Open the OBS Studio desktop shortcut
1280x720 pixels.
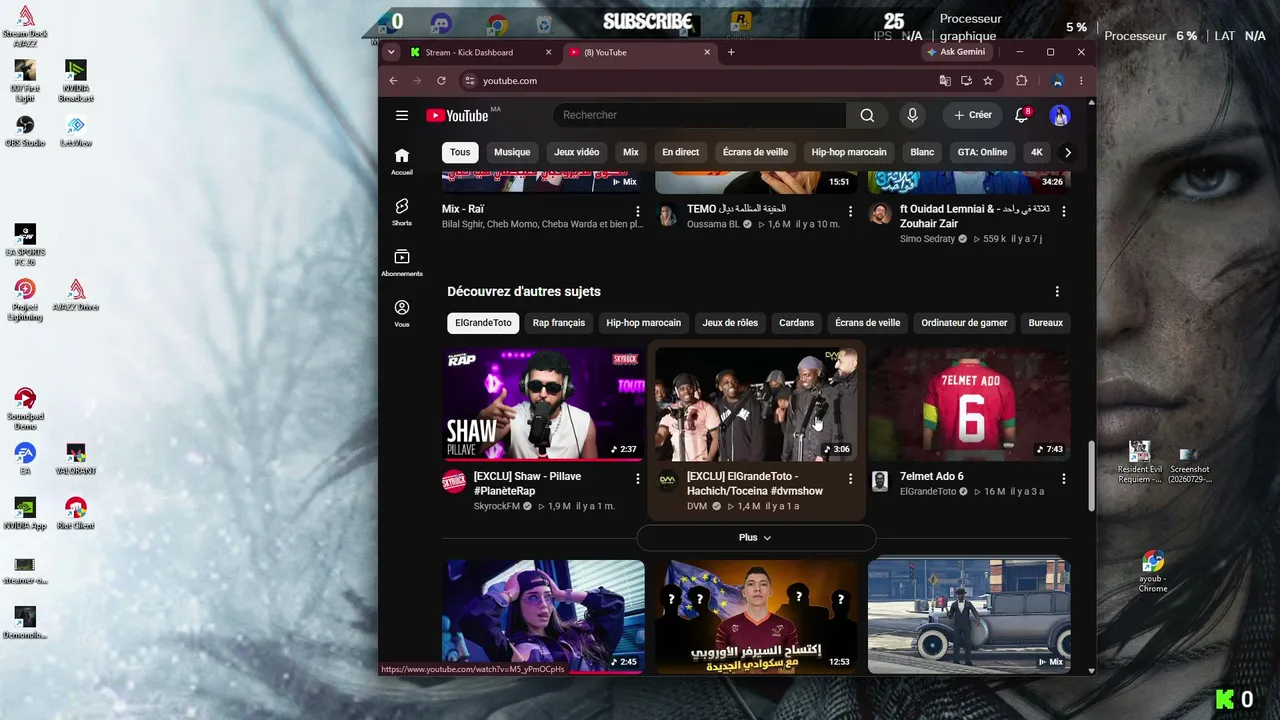tap(25, 130)
